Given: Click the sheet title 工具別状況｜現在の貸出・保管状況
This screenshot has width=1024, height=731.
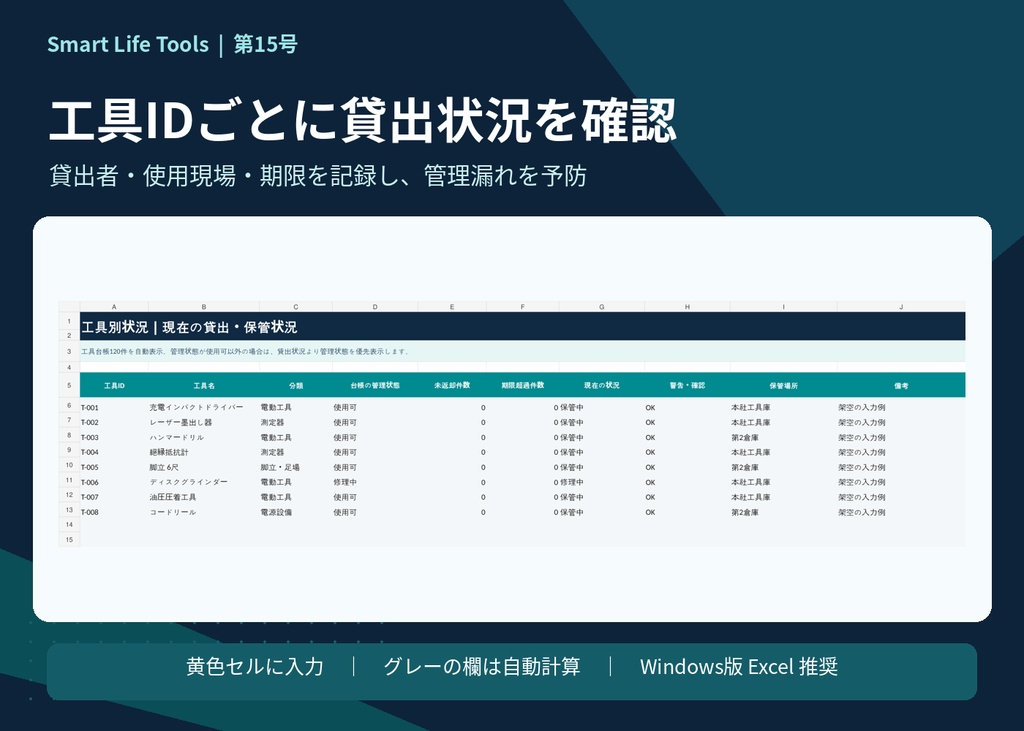Looking at the screenshot, I should (x=189, y=327).
